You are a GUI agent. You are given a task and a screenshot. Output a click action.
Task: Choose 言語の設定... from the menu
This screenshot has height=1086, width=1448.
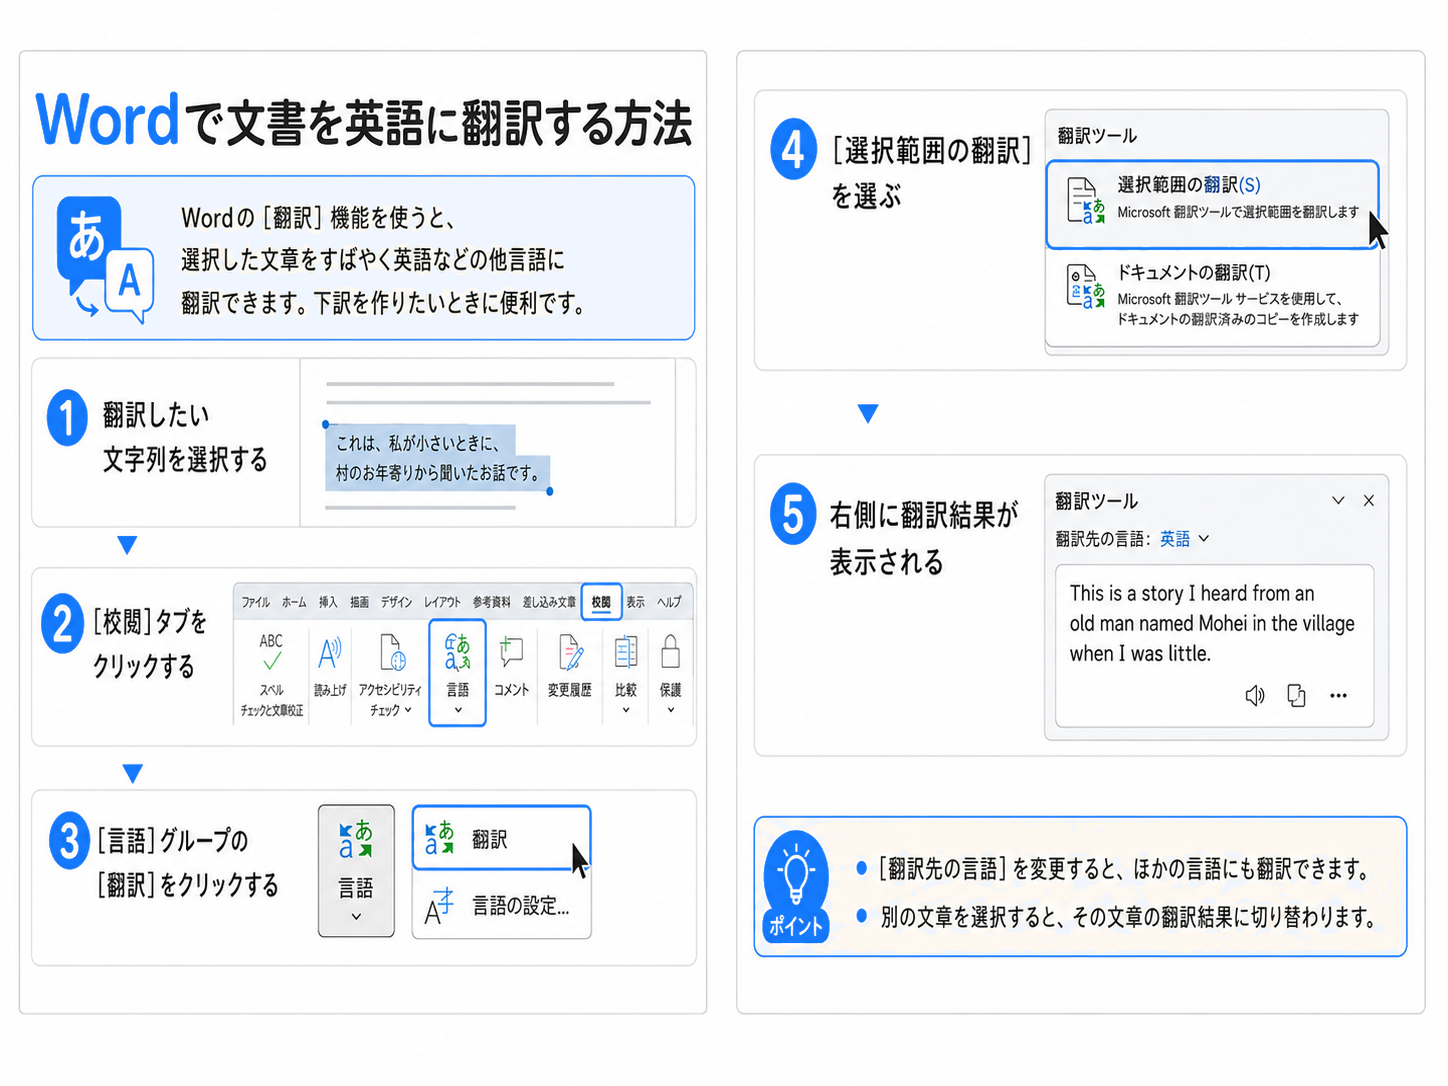point(501,906)
